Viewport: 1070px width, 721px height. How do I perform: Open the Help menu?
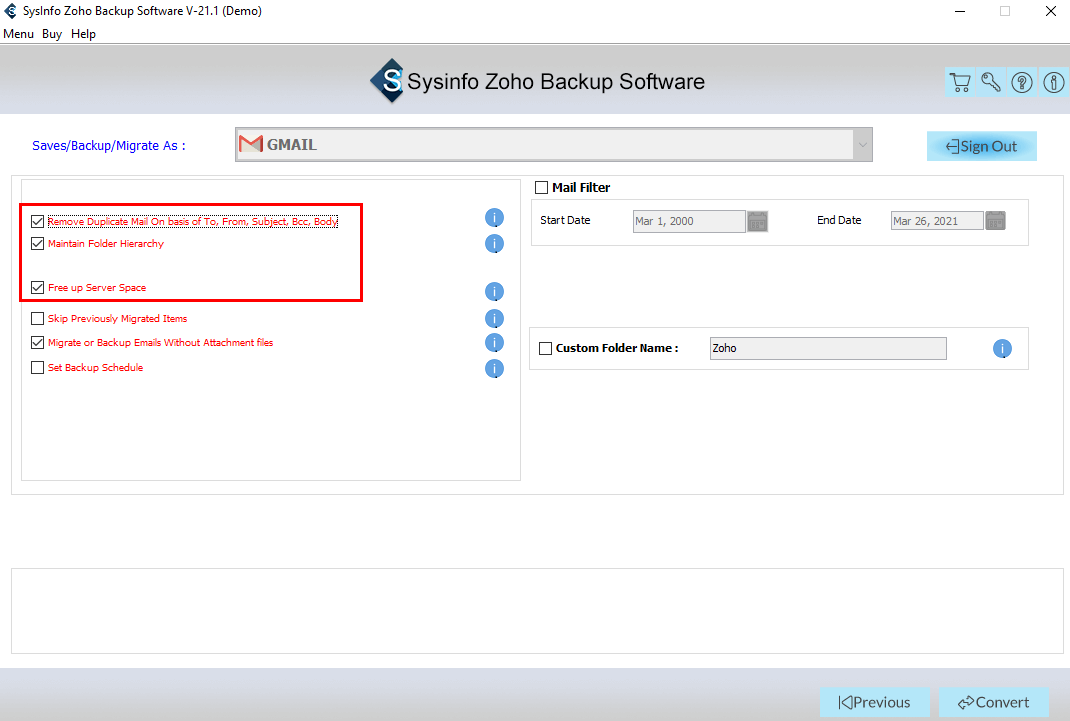pos(83,34)
